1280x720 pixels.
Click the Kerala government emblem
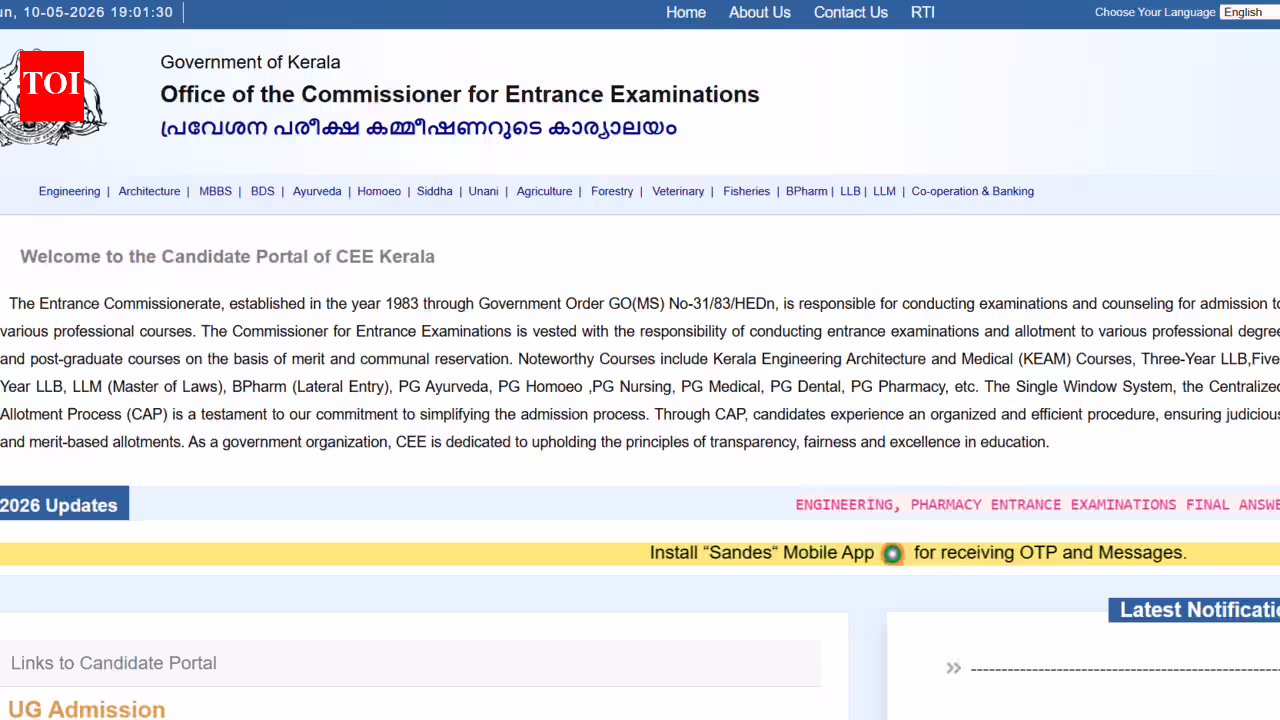pos(53,98)
